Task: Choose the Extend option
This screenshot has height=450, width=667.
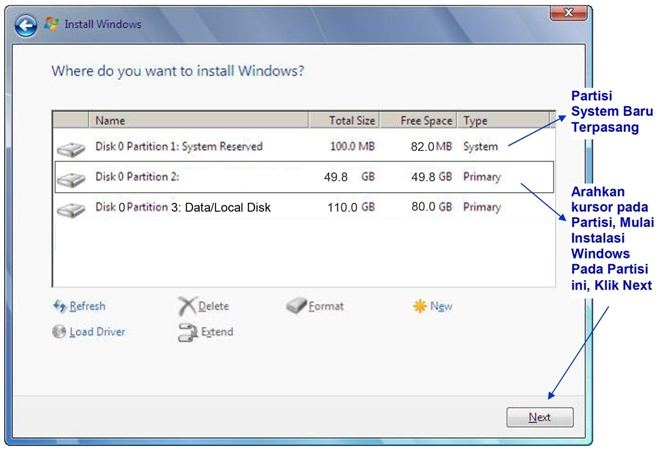Action: 217,332
